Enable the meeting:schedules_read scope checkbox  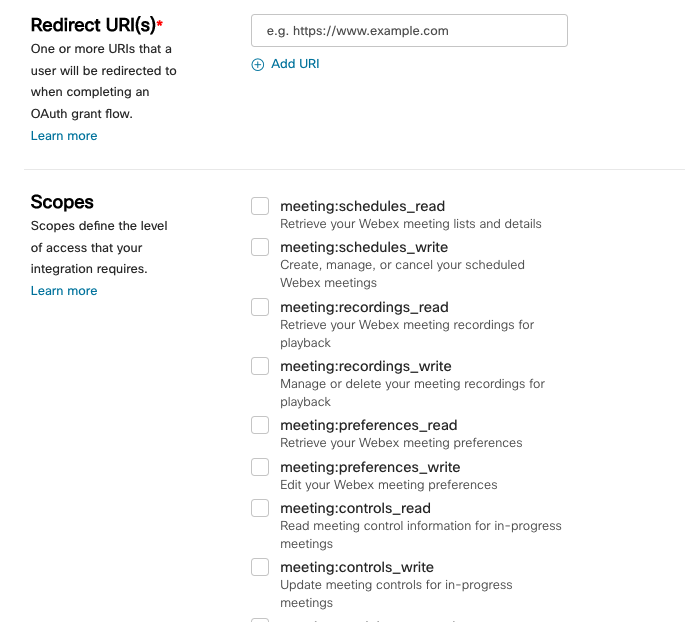260,206
